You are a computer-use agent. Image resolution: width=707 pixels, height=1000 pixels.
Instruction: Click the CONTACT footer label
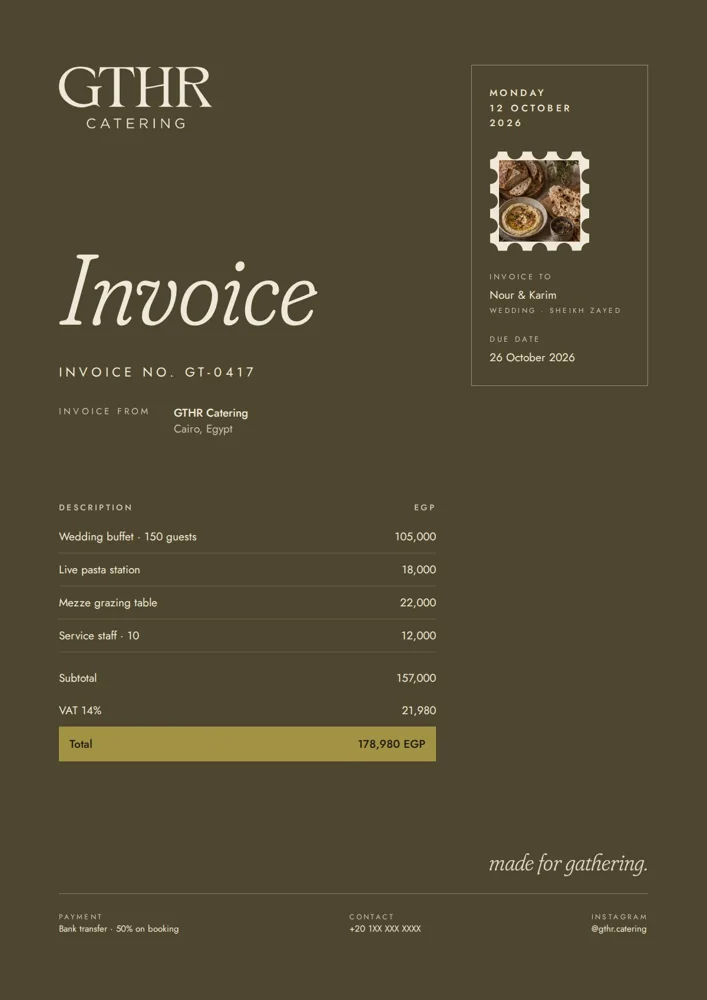[372, 916]
